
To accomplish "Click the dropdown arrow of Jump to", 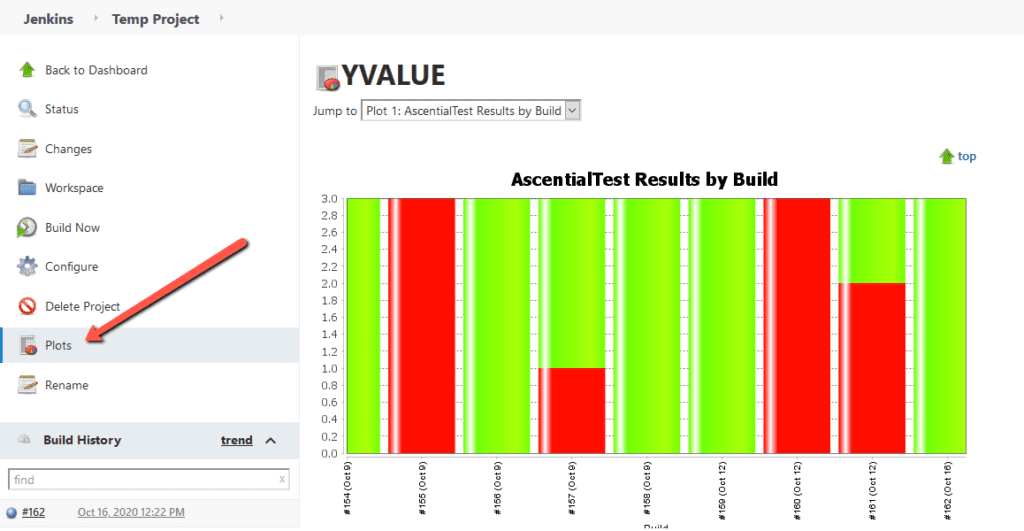I will tap(572, 110).
